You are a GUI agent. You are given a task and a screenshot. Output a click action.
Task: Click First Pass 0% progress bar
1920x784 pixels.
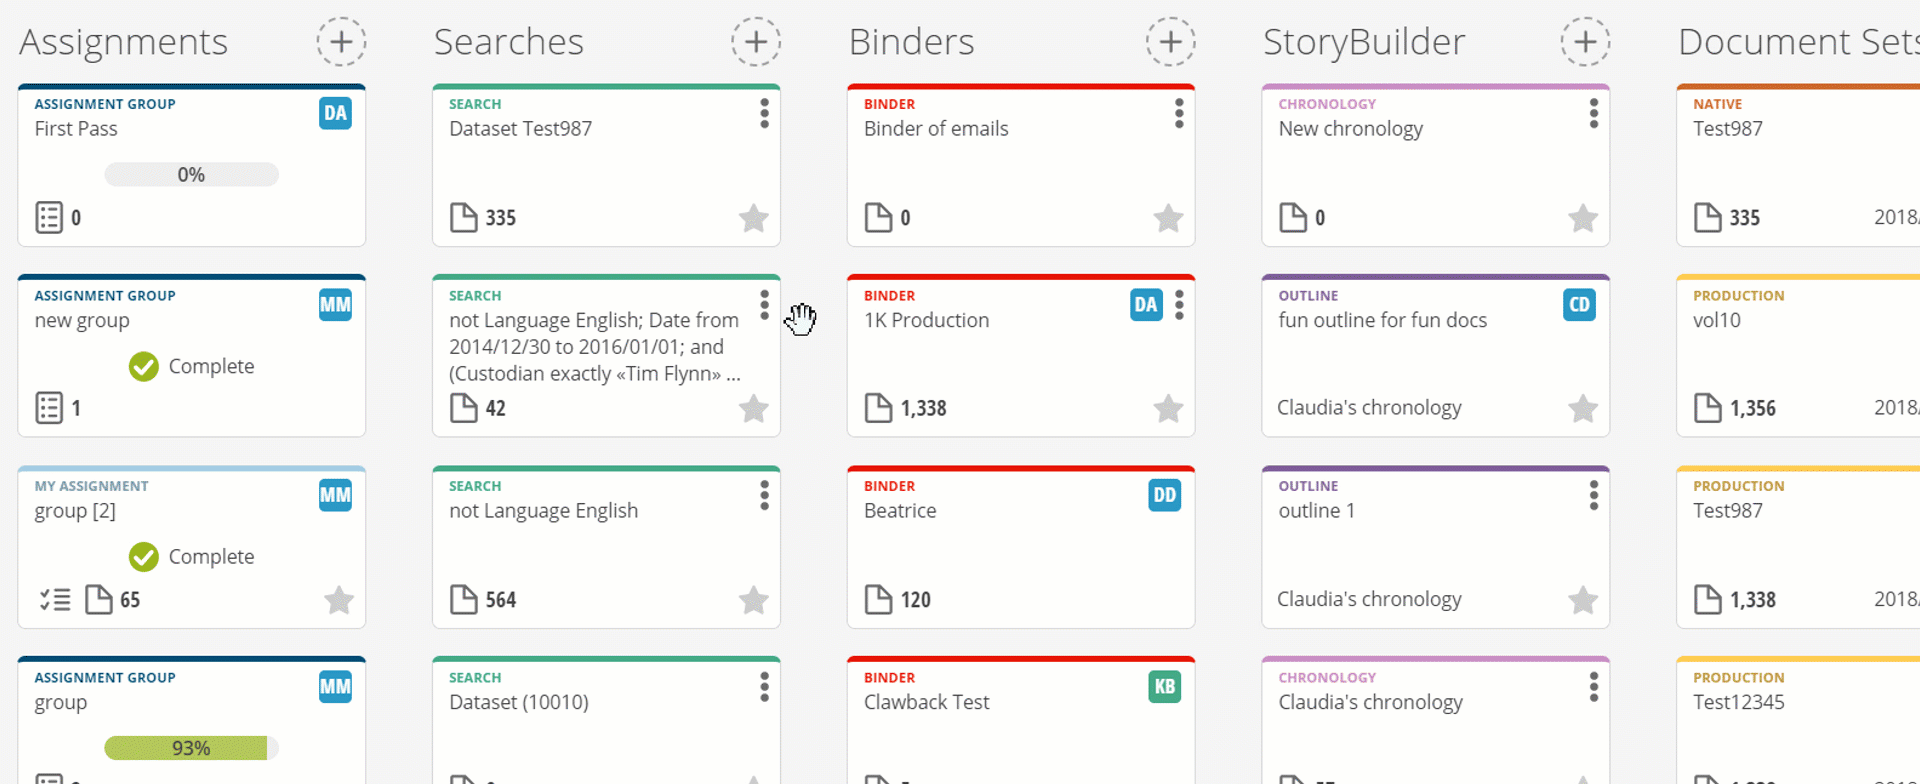click(x=191, y=175)
